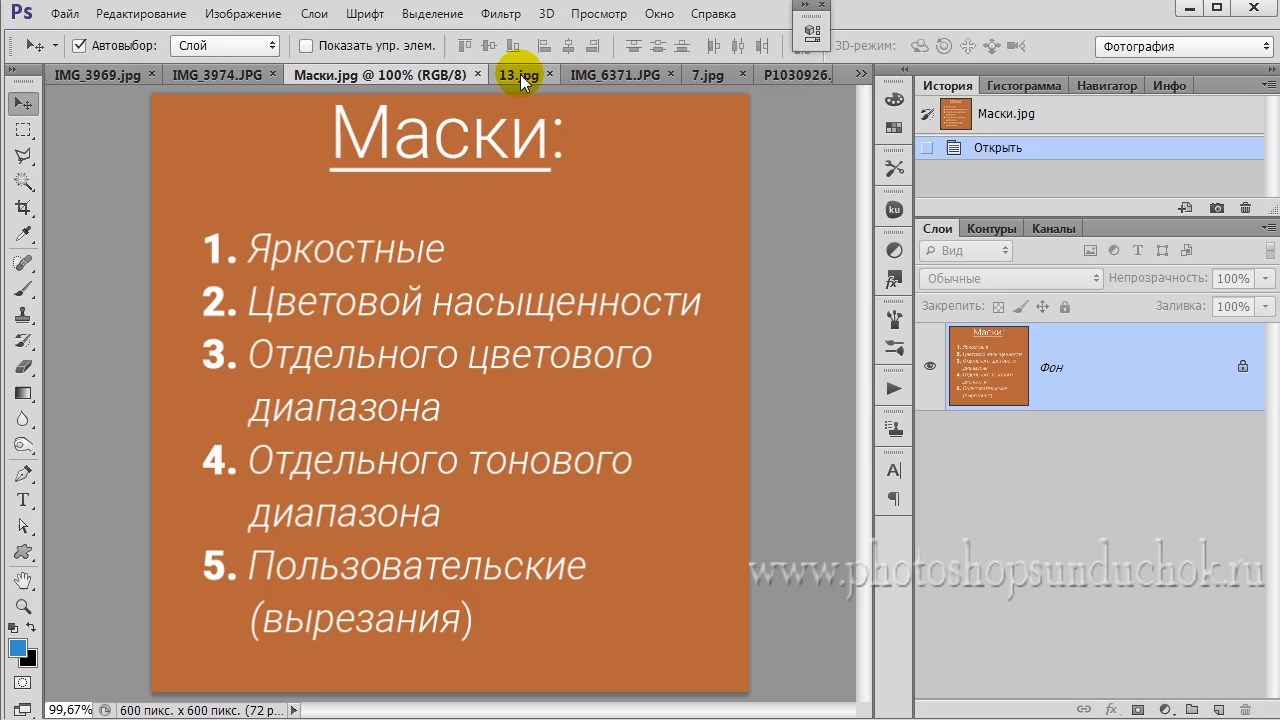Click the delete layer trash icon

point(1245,709)
